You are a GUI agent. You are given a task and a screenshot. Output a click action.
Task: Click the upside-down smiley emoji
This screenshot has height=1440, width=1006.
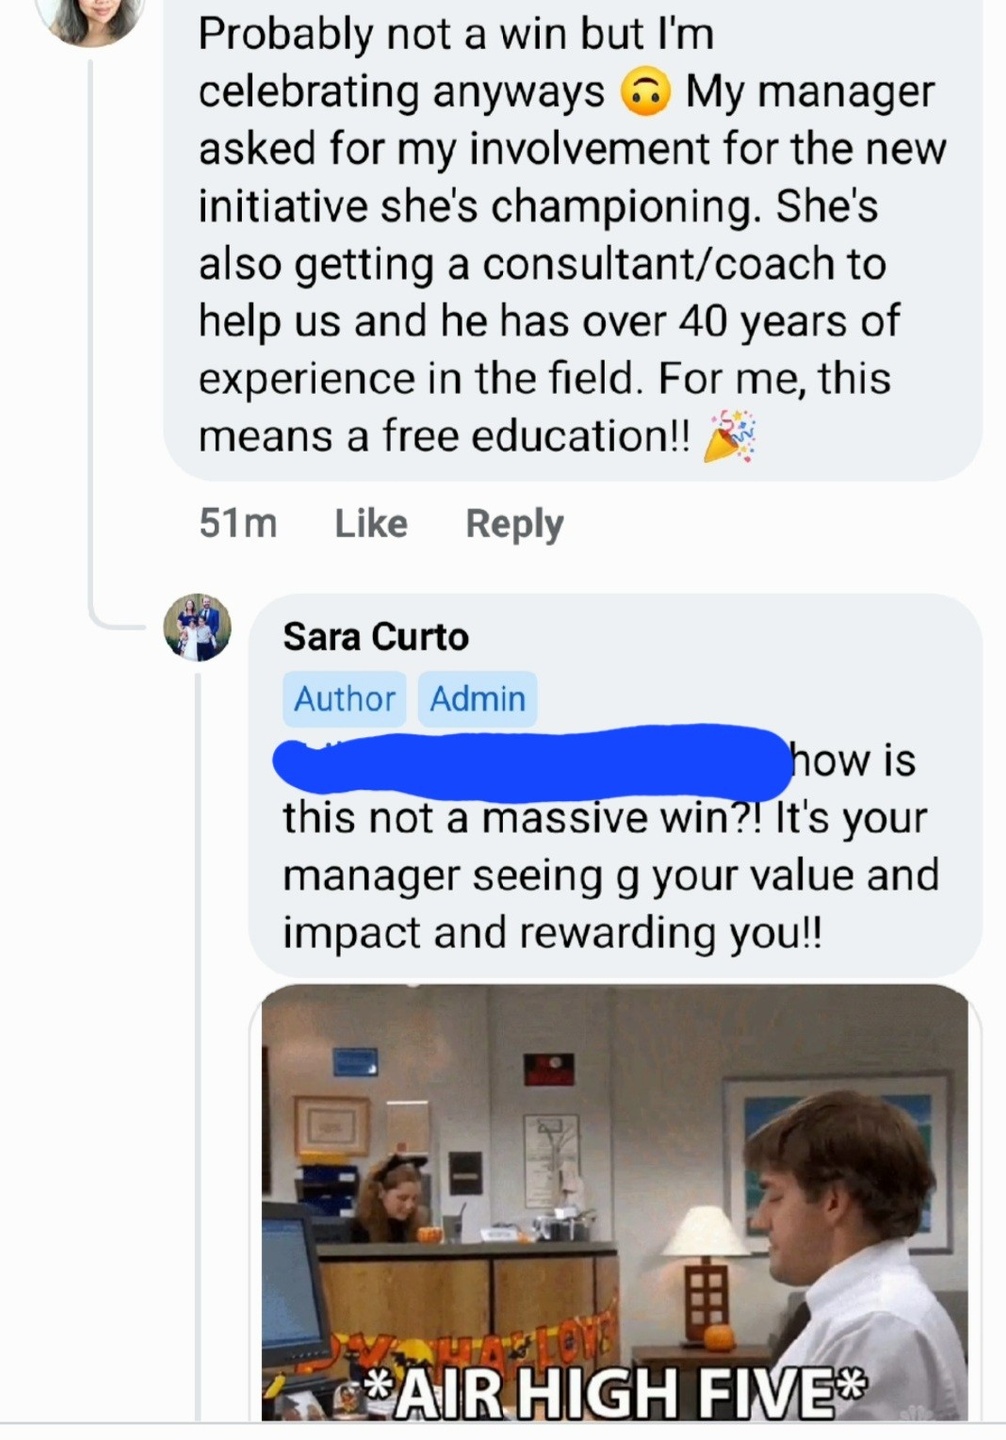pyautogui.click(x=645, y=92)
